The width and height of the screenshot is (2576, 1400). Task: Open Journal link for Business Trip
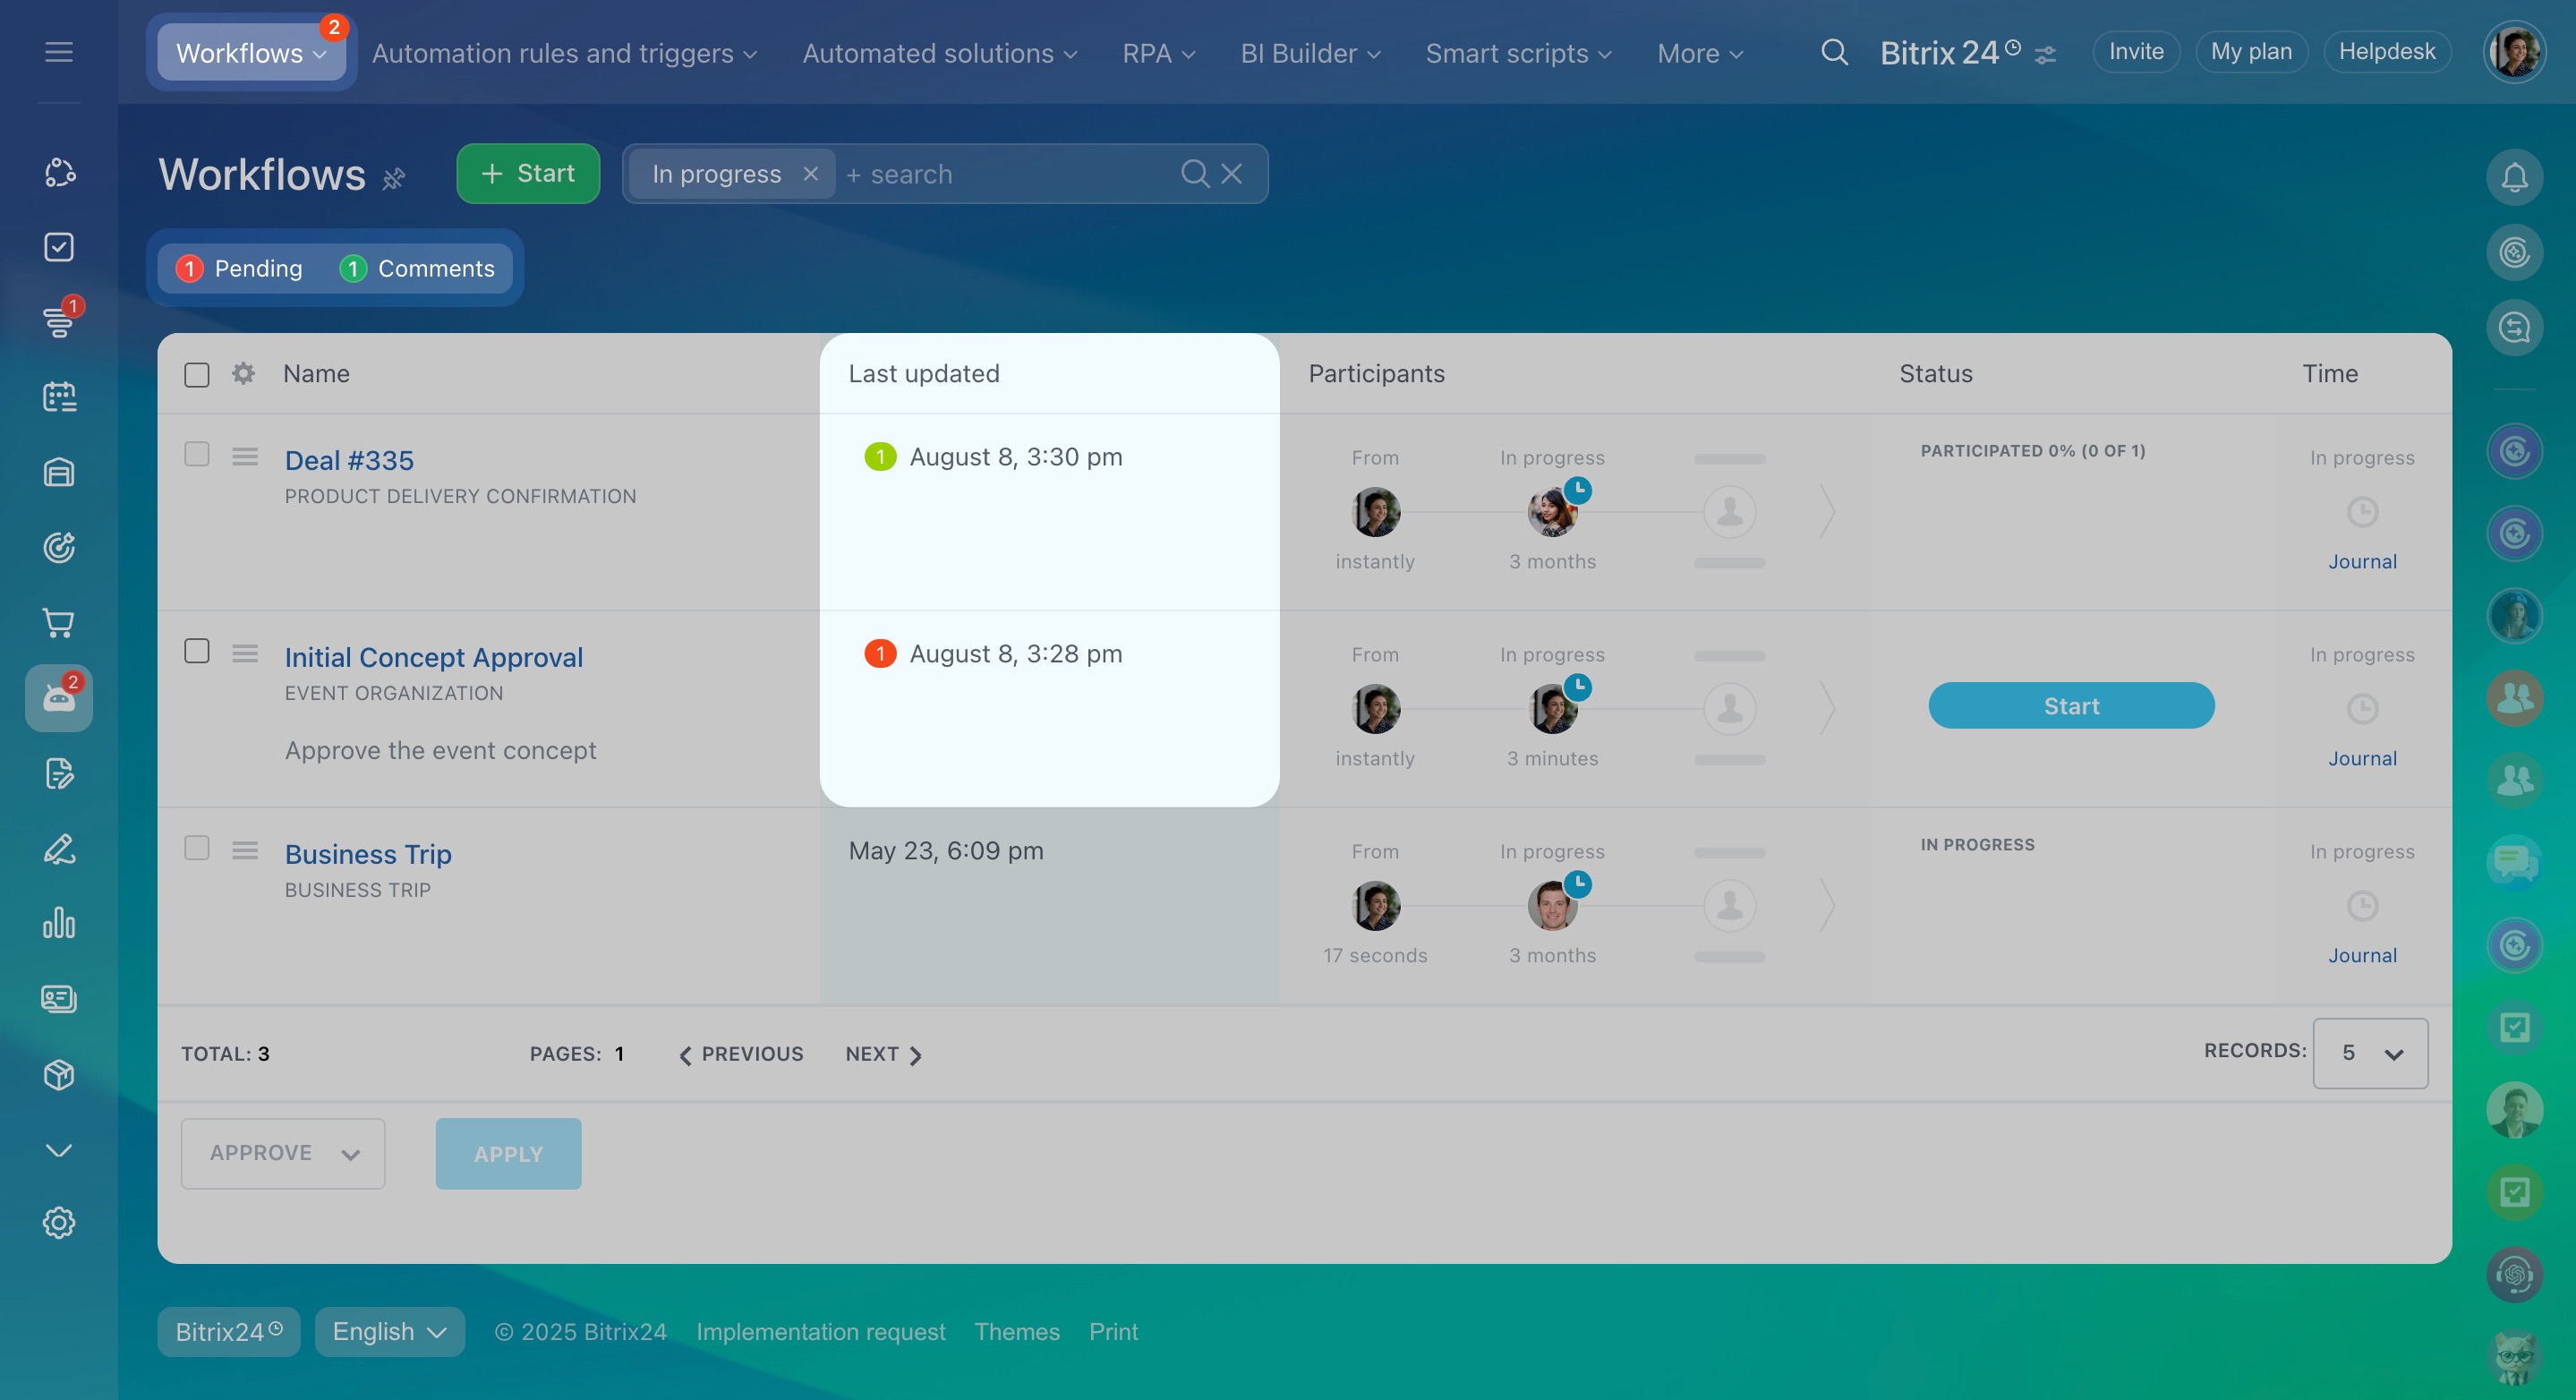coord(2361,955)
